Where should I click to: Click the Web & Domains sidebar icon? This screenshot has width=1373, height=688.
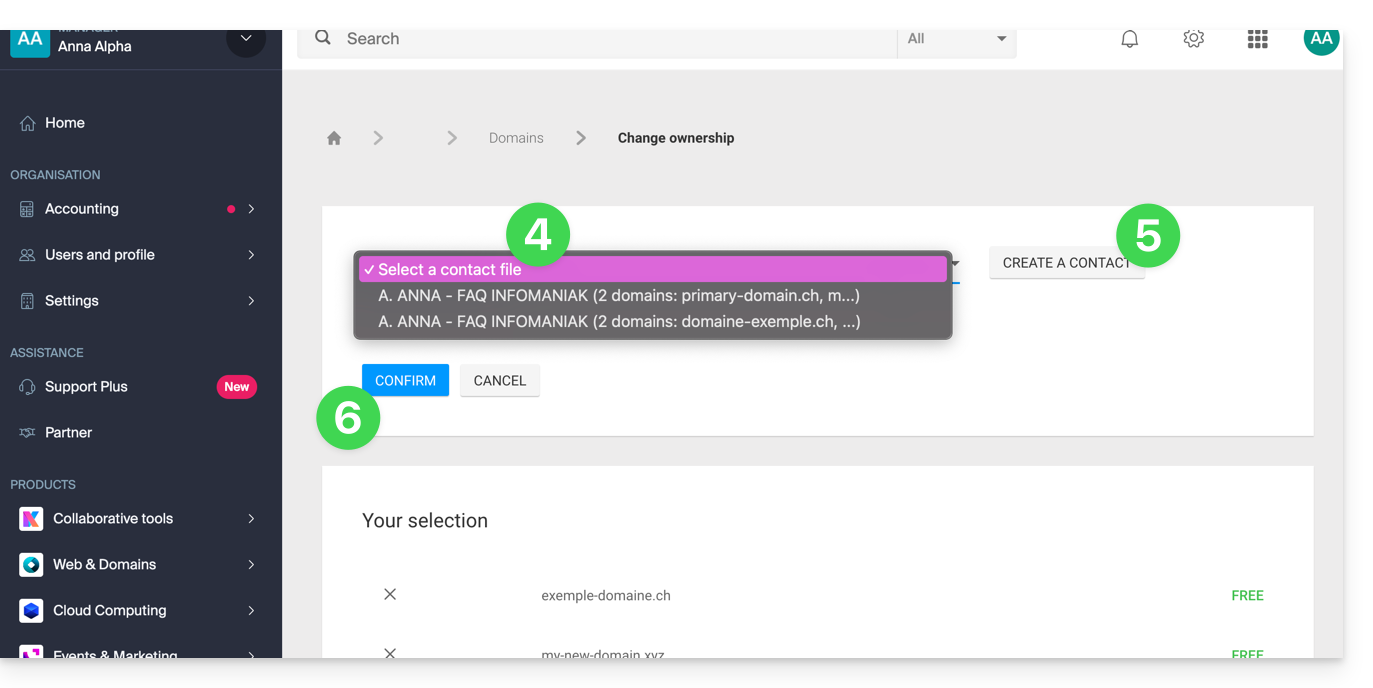tap(31, 565)
